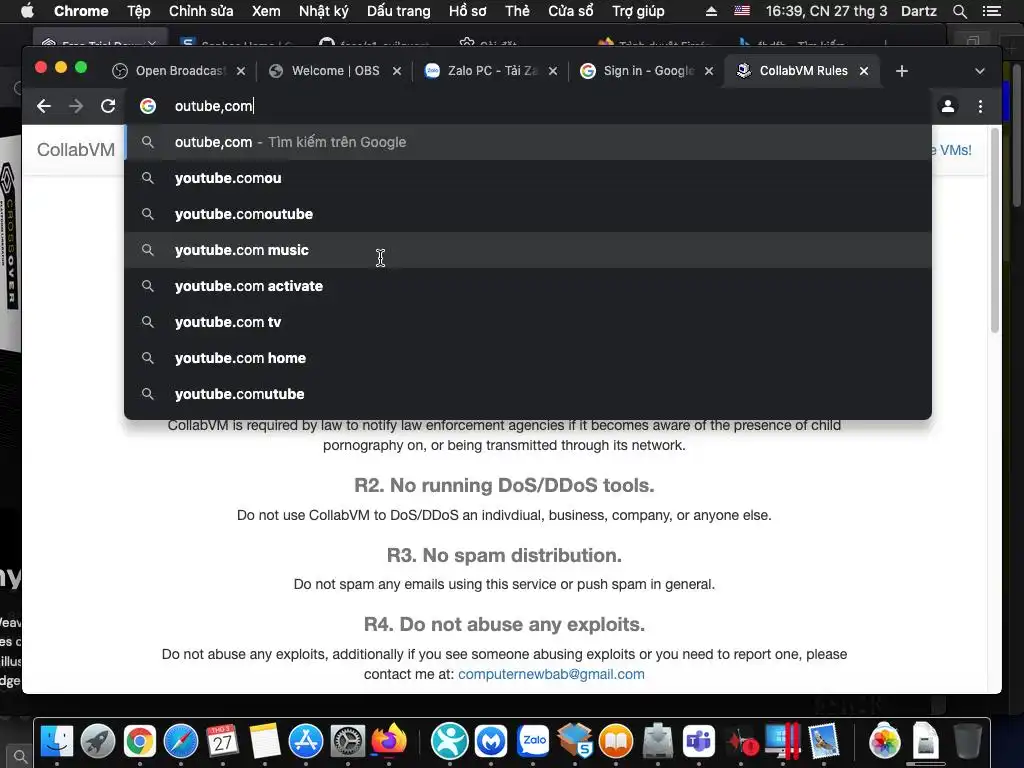Open the Control Center list icon
This screenshot has height=768, width=1024.
coord(991,11)
